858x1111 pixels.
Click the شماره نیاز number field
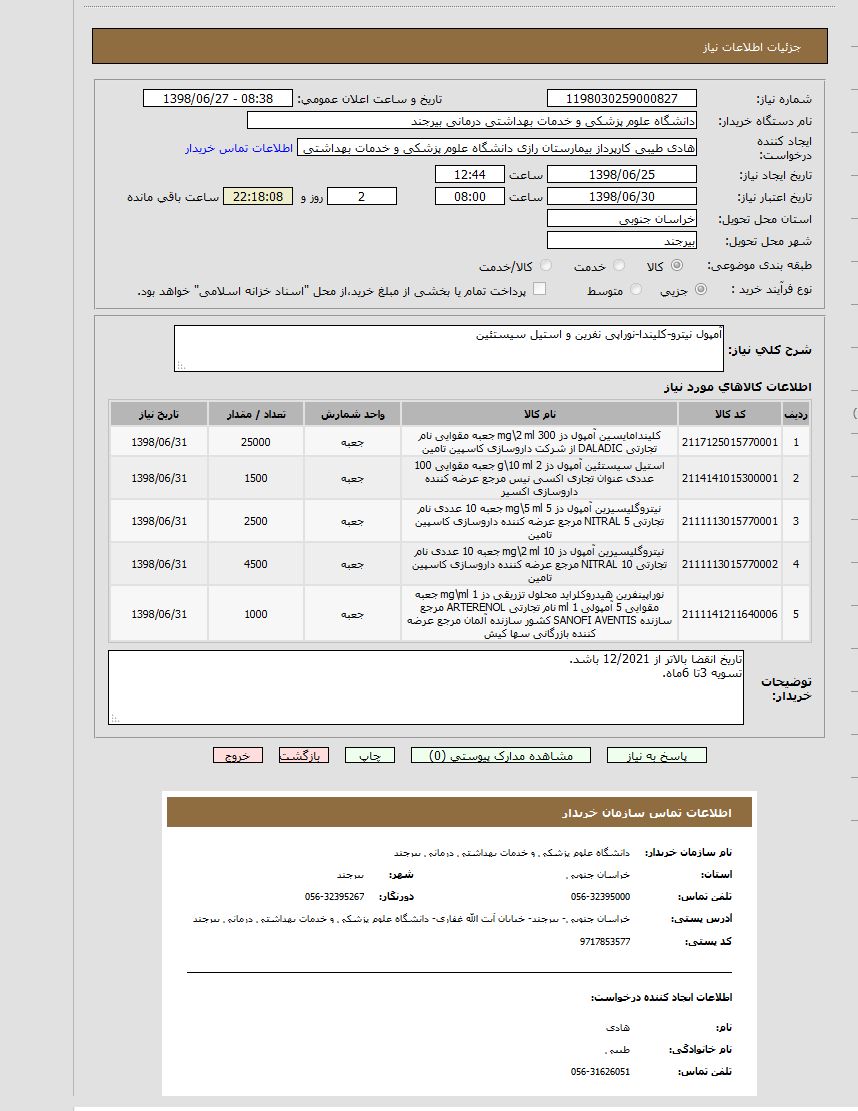coord(622,98)
